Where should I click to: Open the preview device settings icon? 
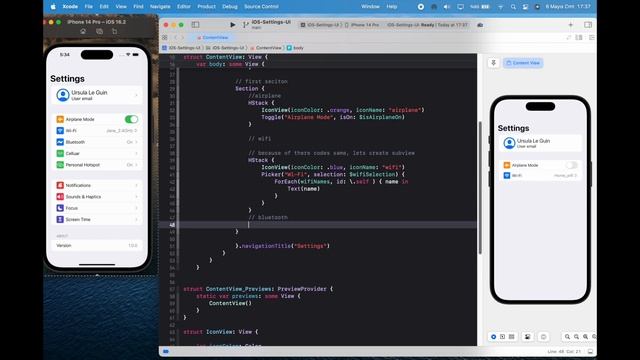point(527,337)
